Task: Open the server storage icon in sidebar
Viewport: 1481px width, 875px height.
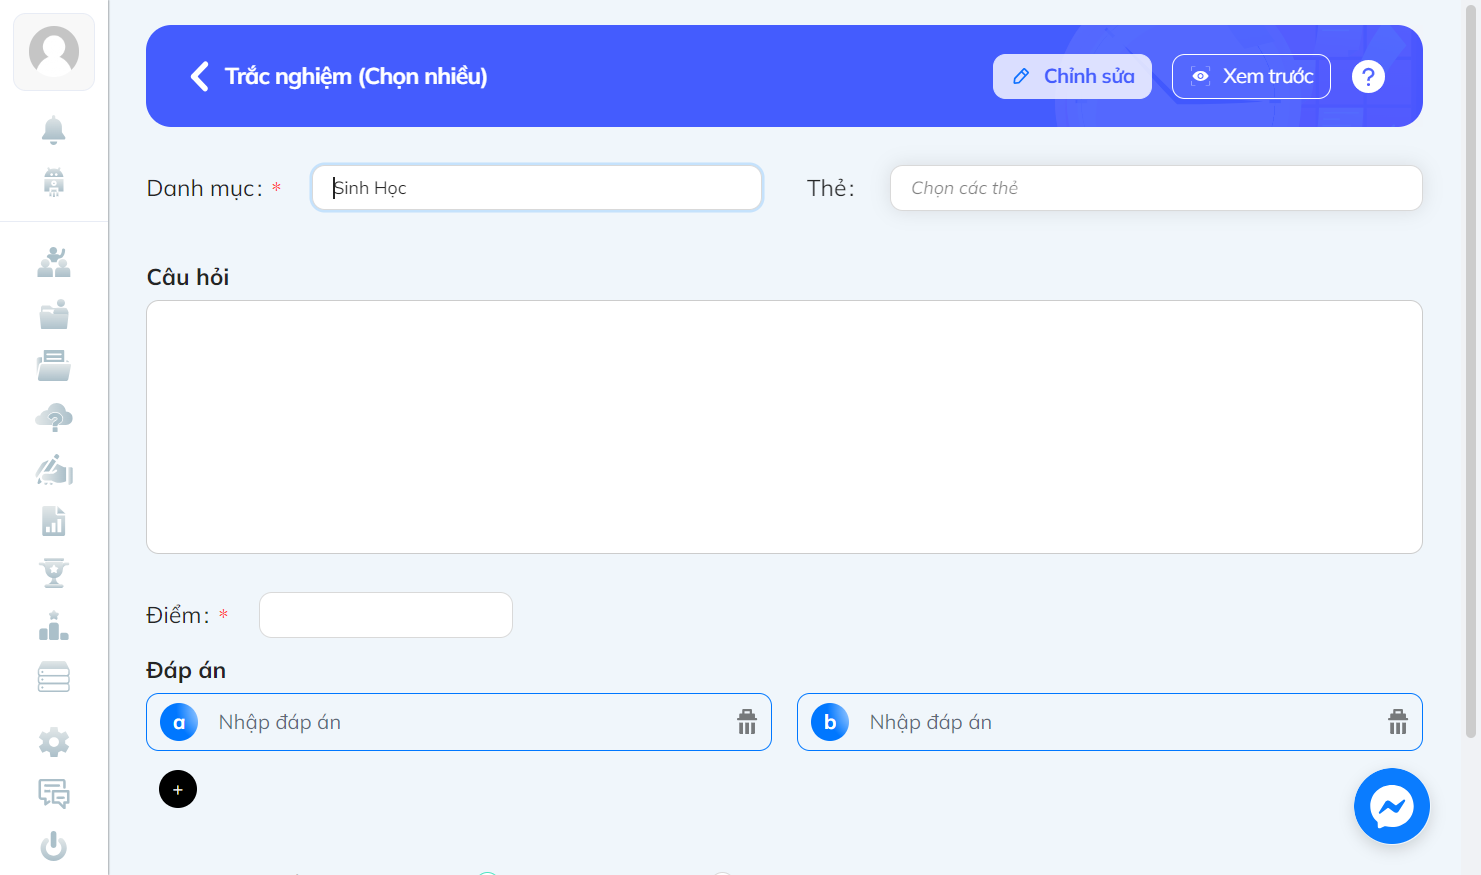Action: 54,677
